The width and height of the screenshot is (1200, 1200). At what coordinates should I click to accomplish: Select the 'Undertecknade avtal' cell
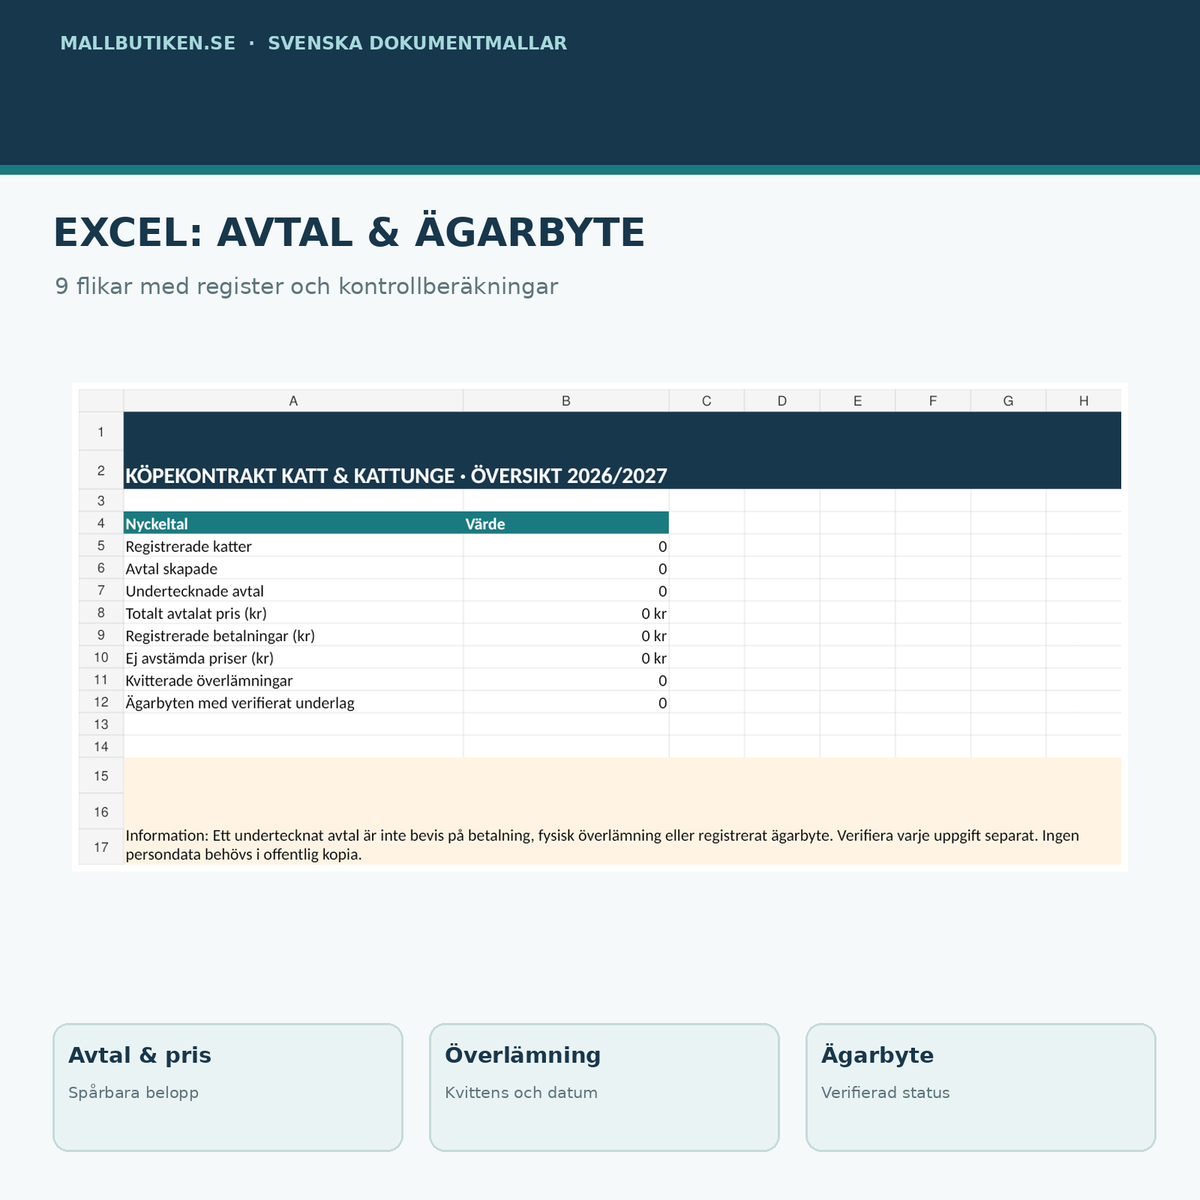coord(293,590)
